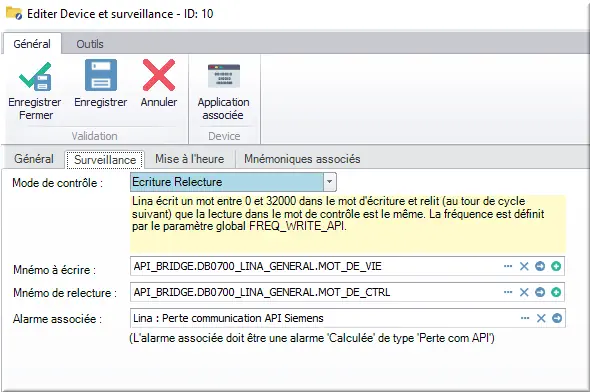The image size is (590, 392).
Task: Browse with ellipsis icon in Alarme associée row
Action: 525,318
